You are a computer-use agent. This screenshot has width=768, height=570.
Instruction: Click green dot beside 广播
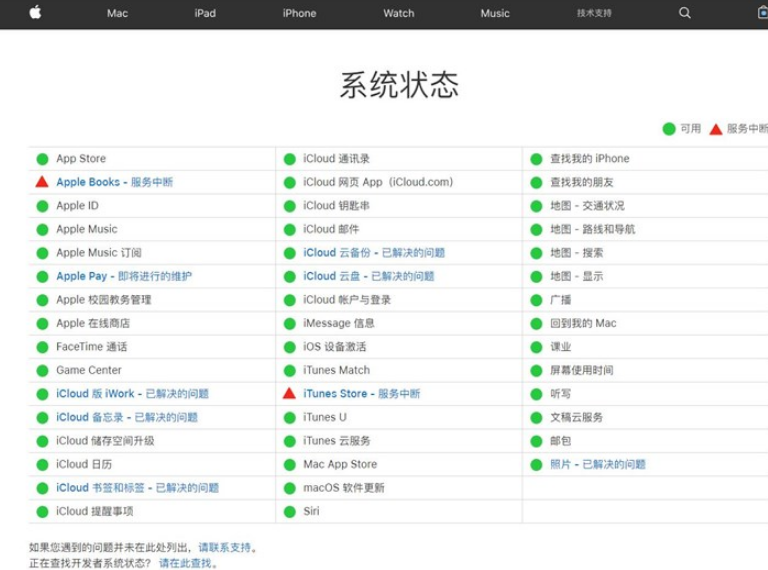[536, 300]
